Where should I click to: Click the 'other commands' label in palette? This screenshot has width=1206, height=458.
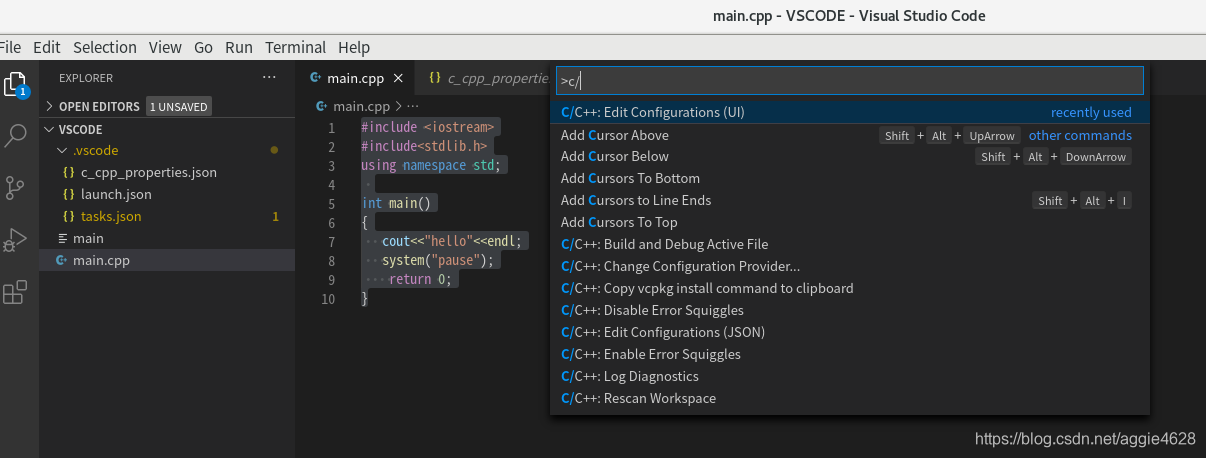coord(1080,135)
